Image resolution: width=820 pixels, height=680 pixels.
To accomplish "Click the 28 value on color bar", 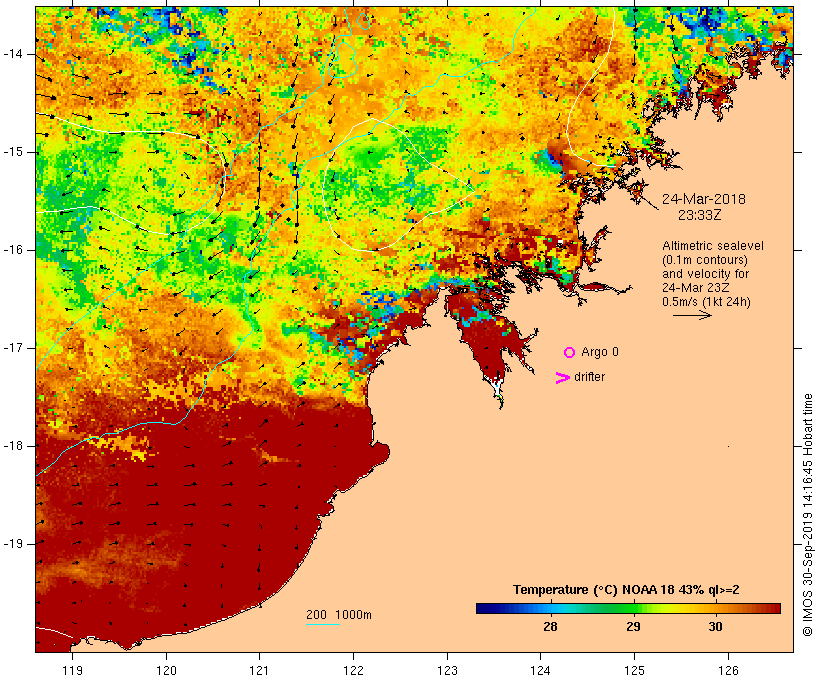I will click(x=550, y=627).
